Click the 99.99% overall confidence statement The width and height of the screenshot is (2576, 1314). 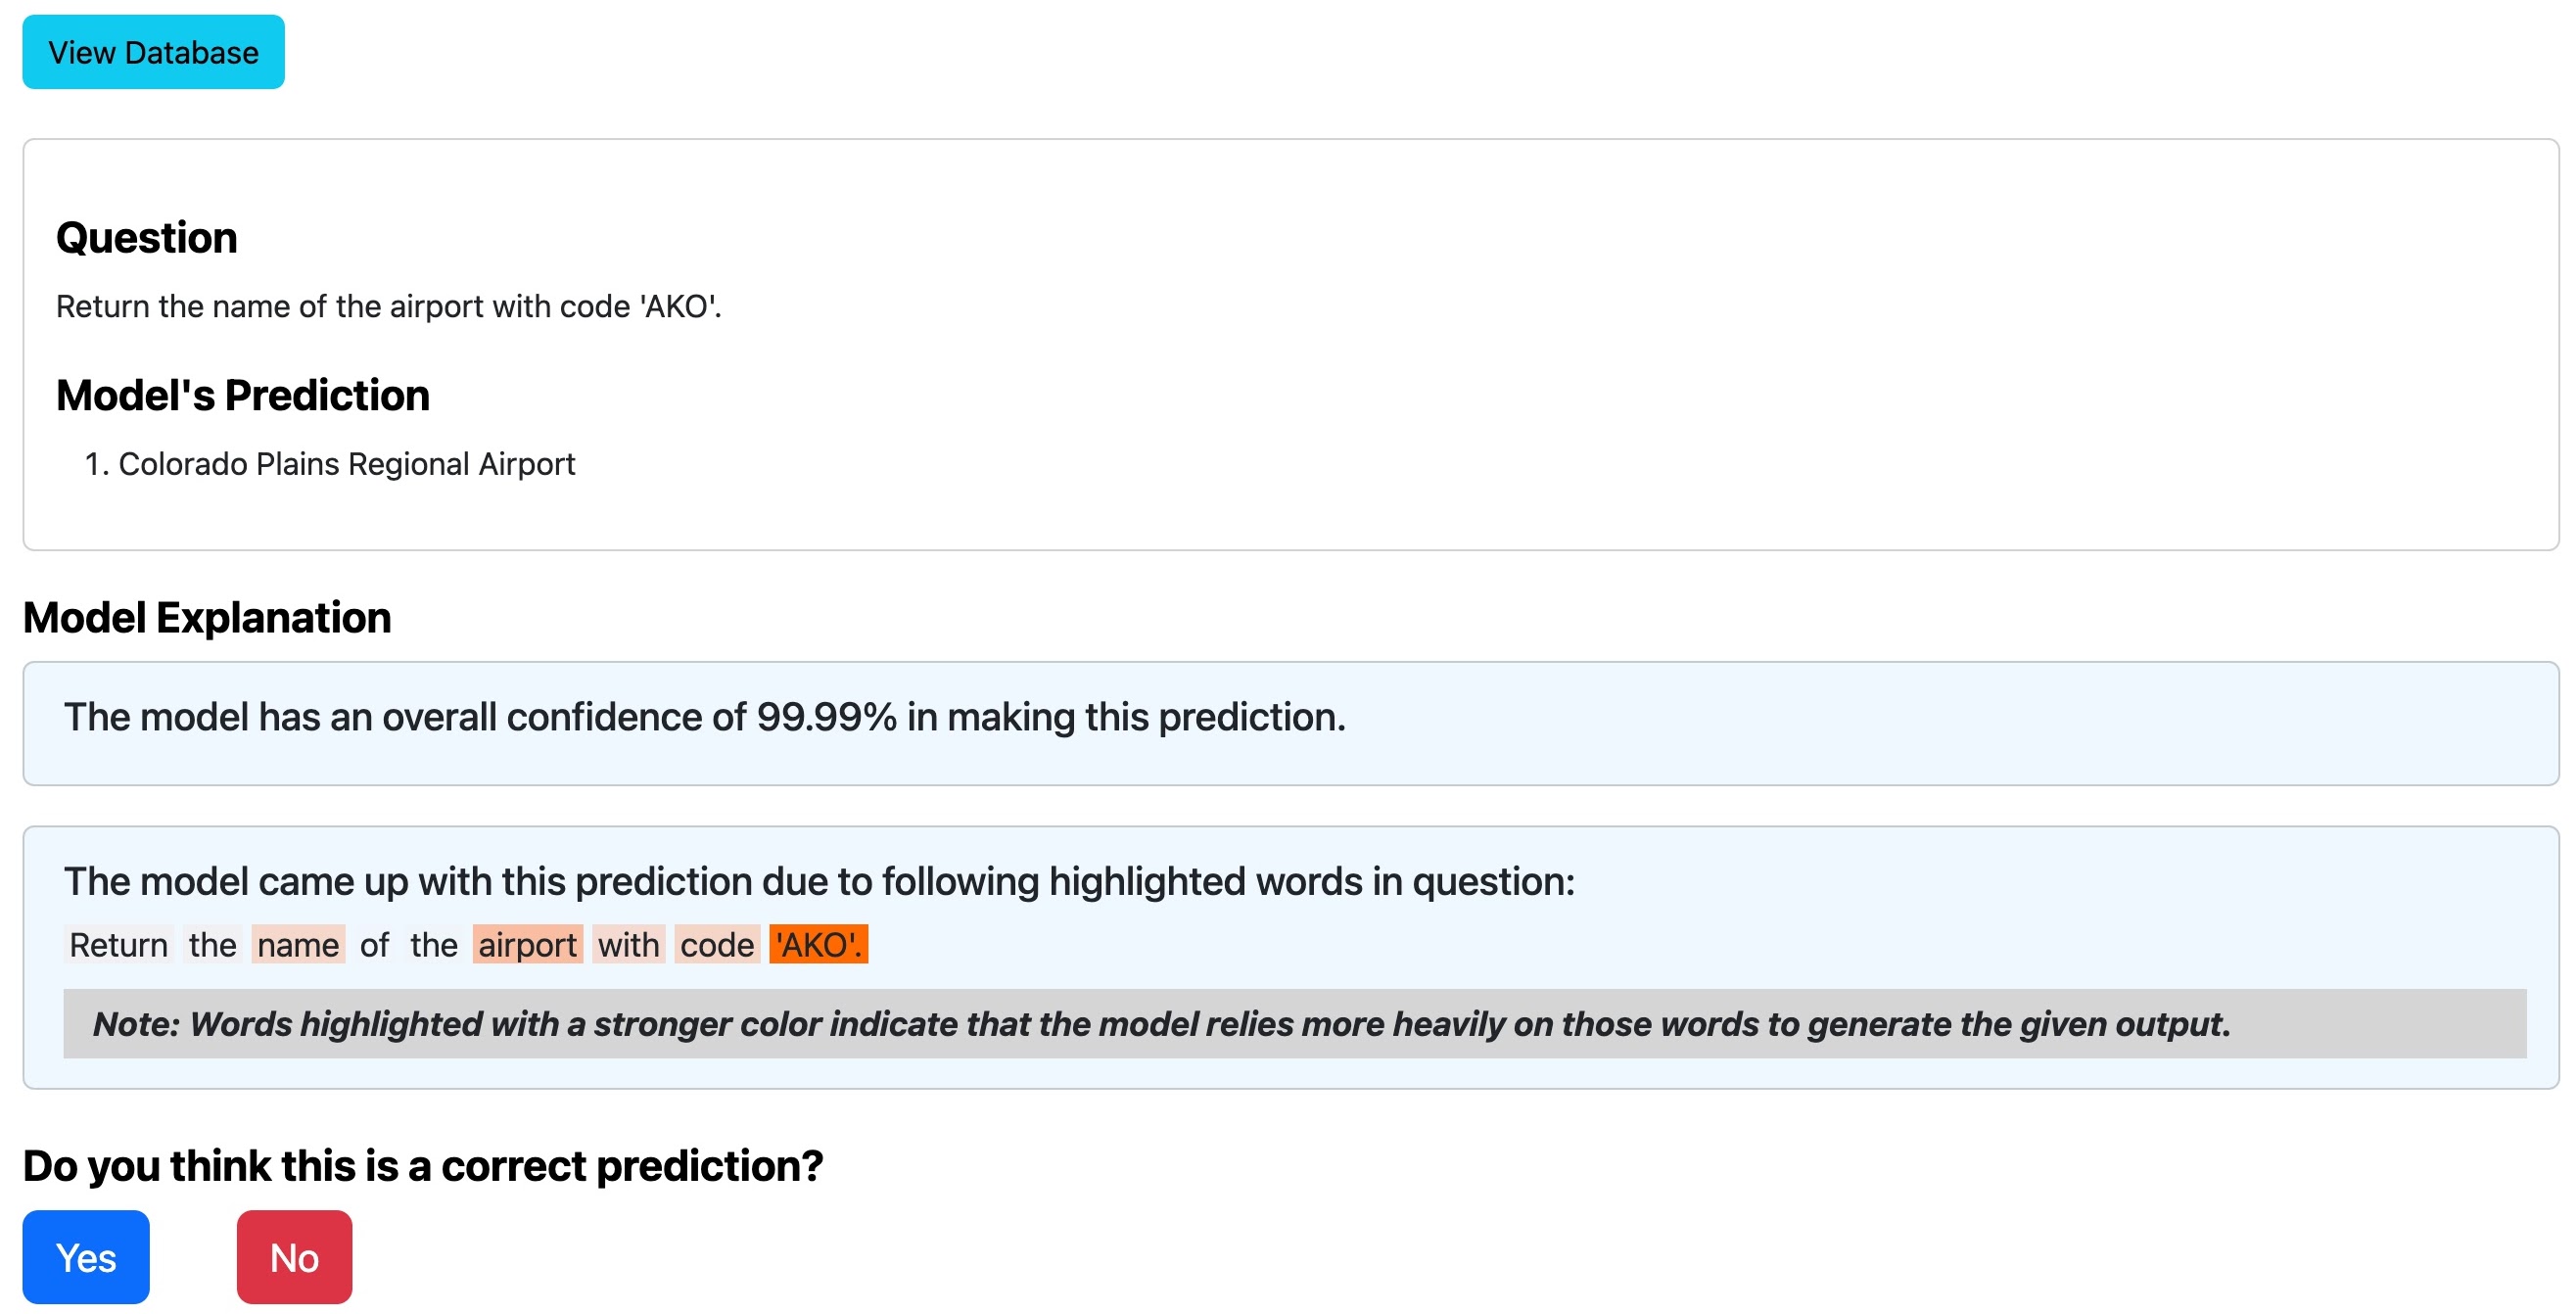704,717
